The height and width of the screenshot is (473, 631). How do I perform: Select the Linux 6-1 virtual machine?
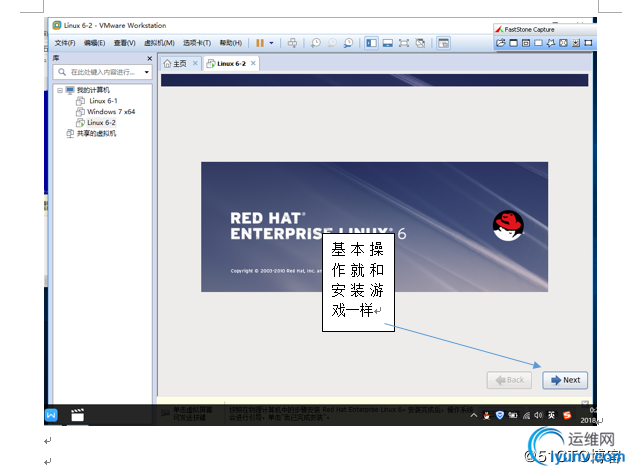click(x=103, y=101)
